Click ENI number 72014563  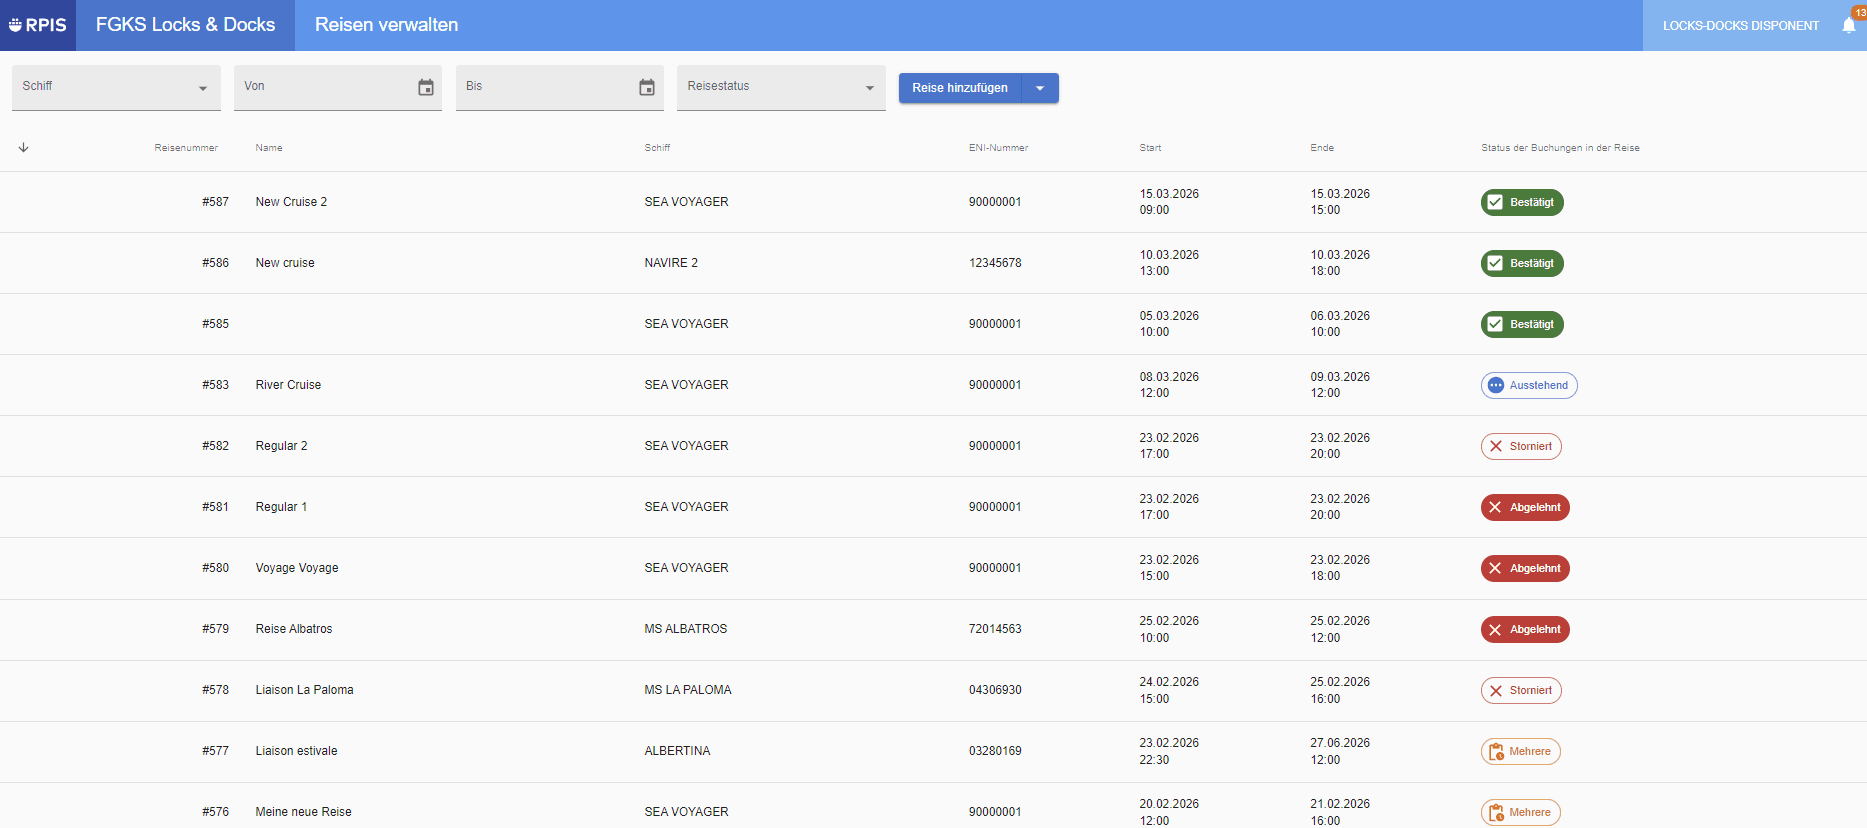[995, 629]
